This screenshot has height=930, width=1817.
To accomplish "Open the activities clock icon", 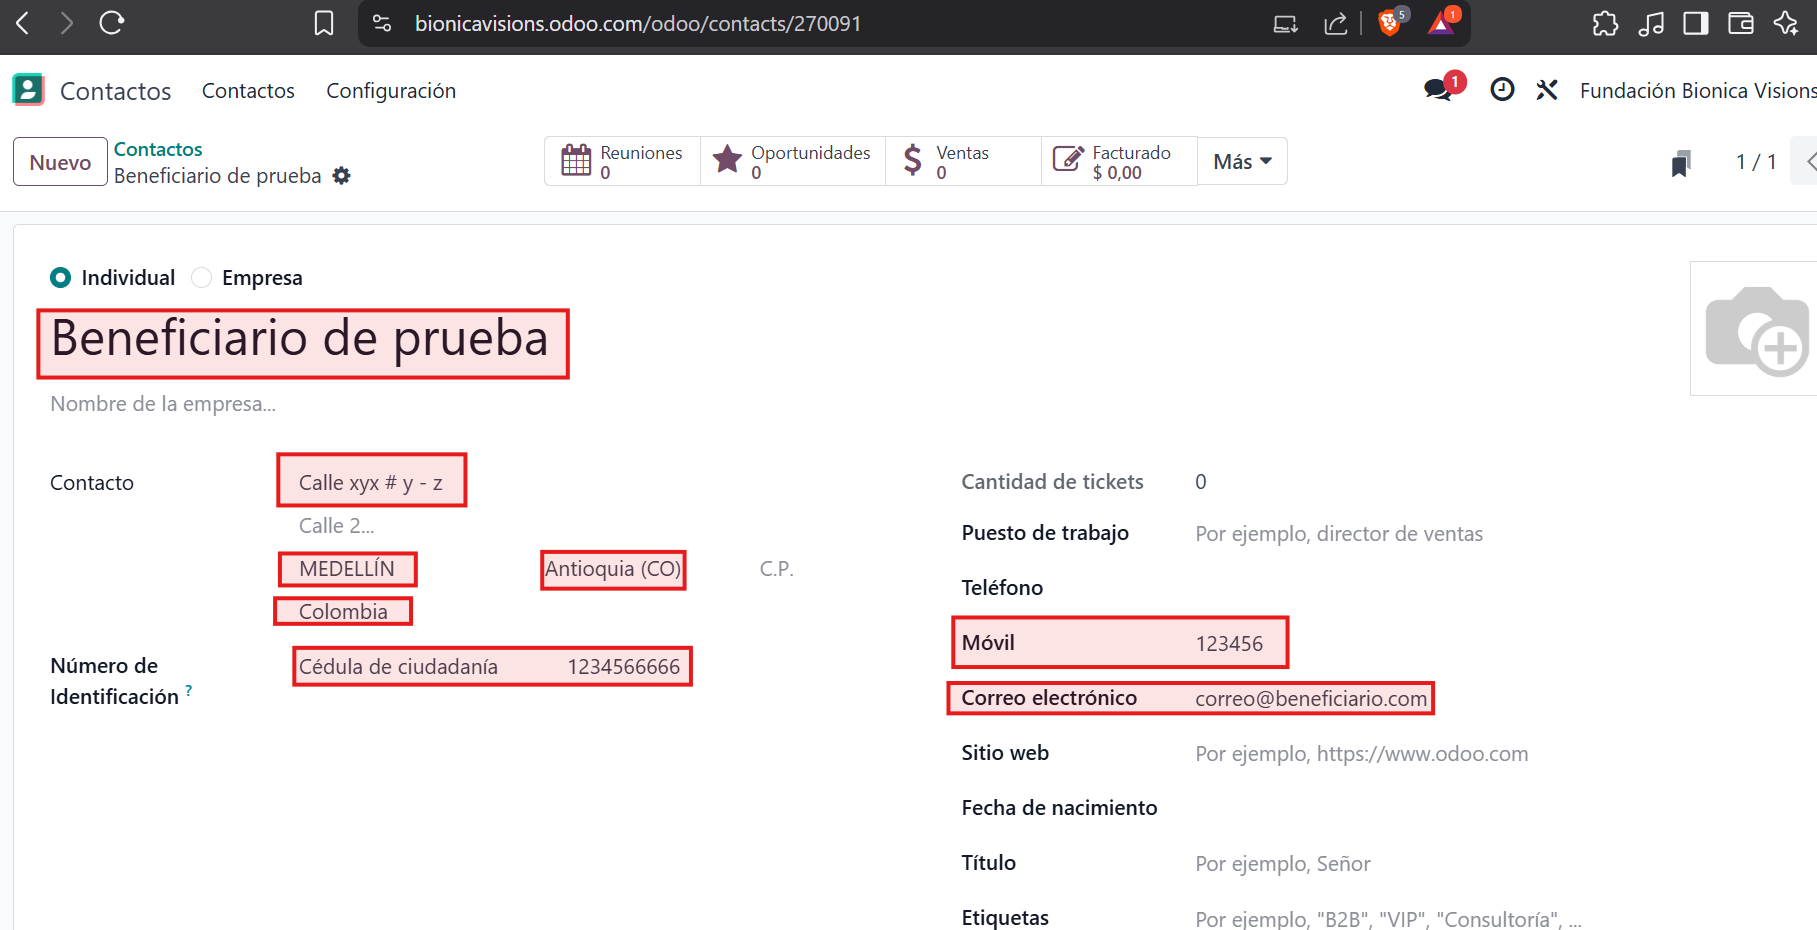I will [1502, 90].
